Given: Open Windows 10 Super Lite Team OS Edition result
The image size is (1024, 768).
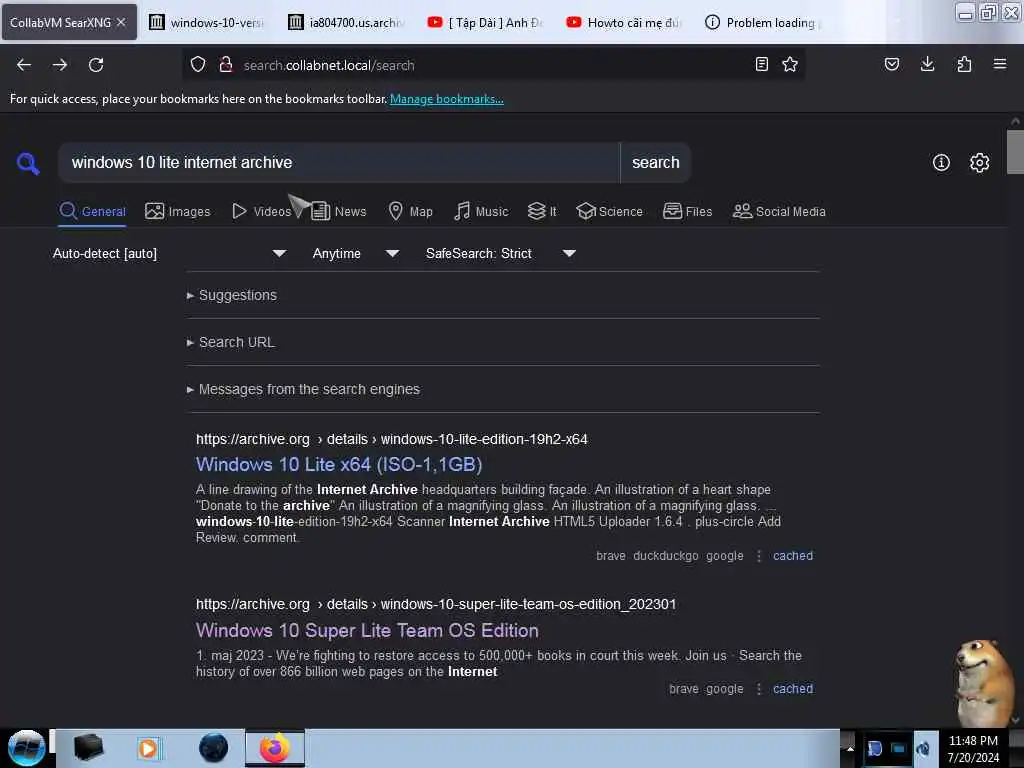Looking at the screenshot, I should (x=367, y=630).
